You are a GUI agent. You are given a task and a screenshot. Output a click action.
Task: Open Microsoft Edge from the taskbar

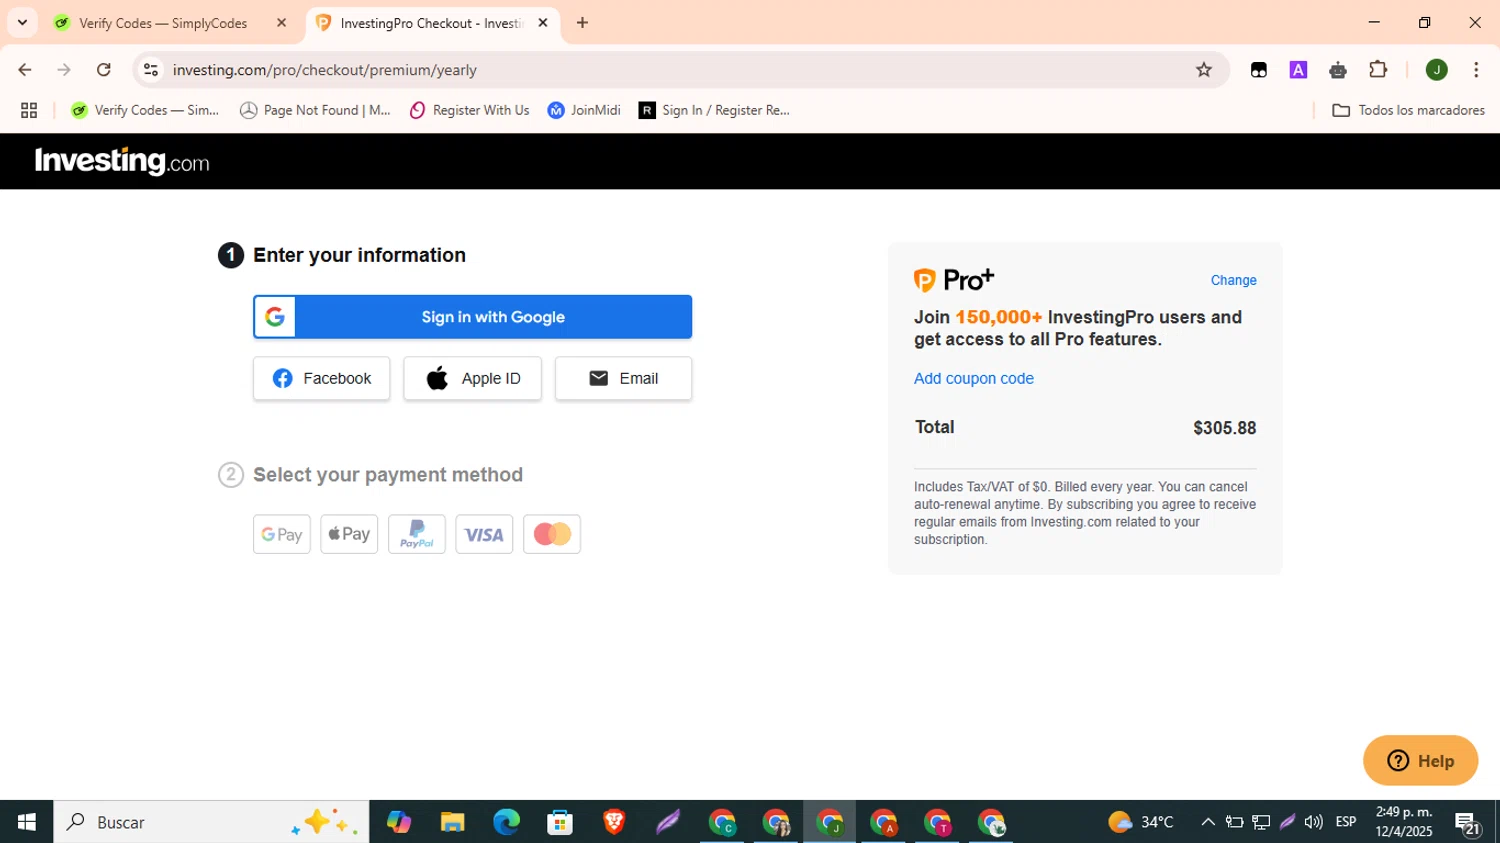click(506, 822)
